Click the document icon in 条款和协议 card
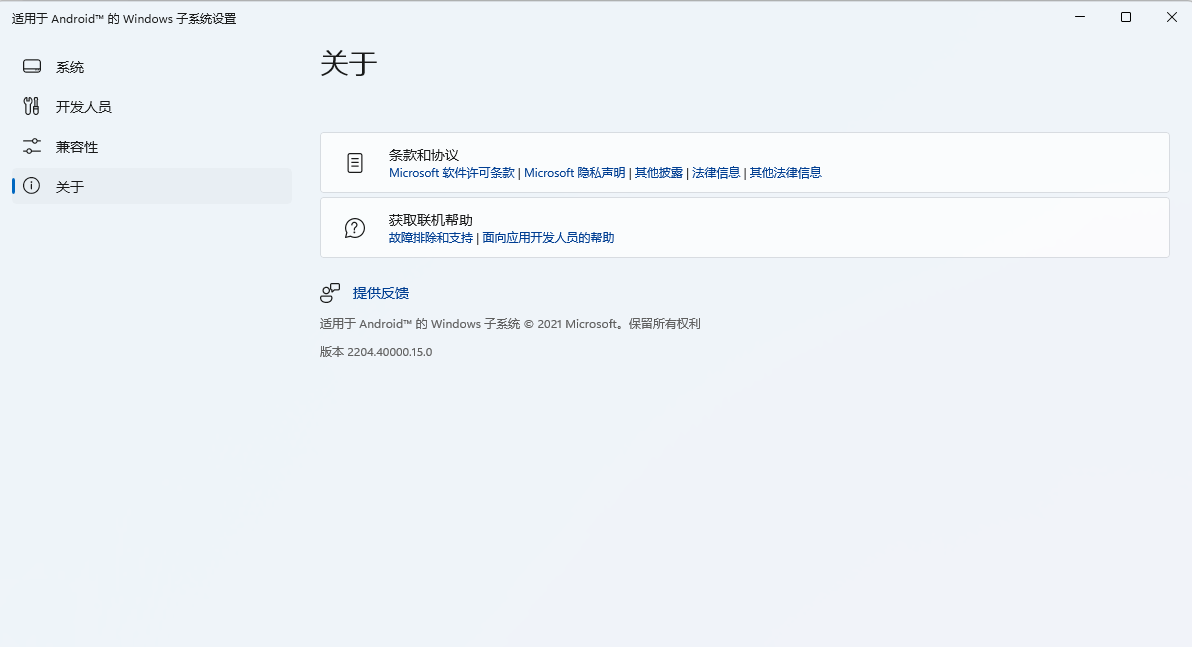Screen dimensions: 1192x647 pyautogui.click(x=355, y=163)
